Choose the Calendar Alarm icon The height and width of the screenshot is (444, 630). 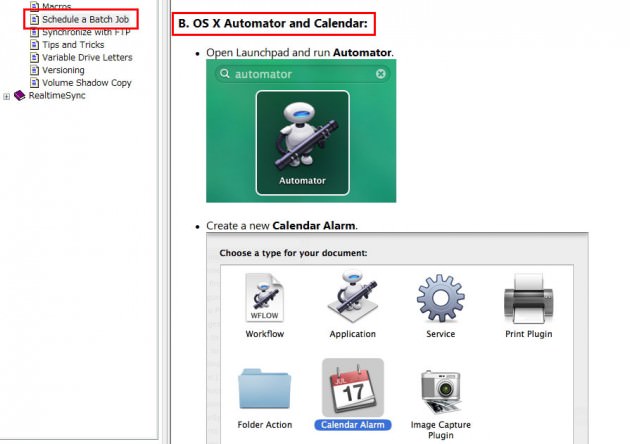pyautogui.click(x=352, y=388)
